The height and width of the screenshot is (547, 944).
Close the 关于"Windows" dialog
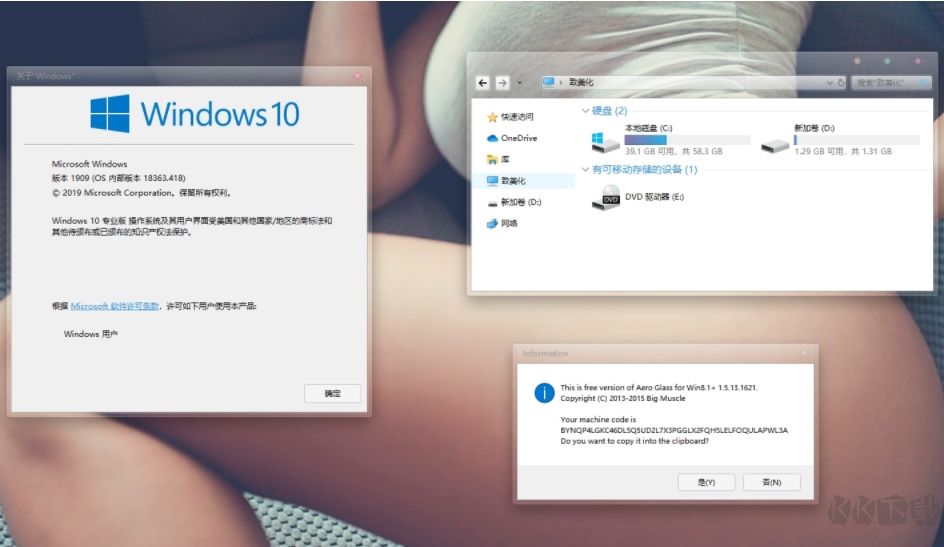[x=357, y=76]
